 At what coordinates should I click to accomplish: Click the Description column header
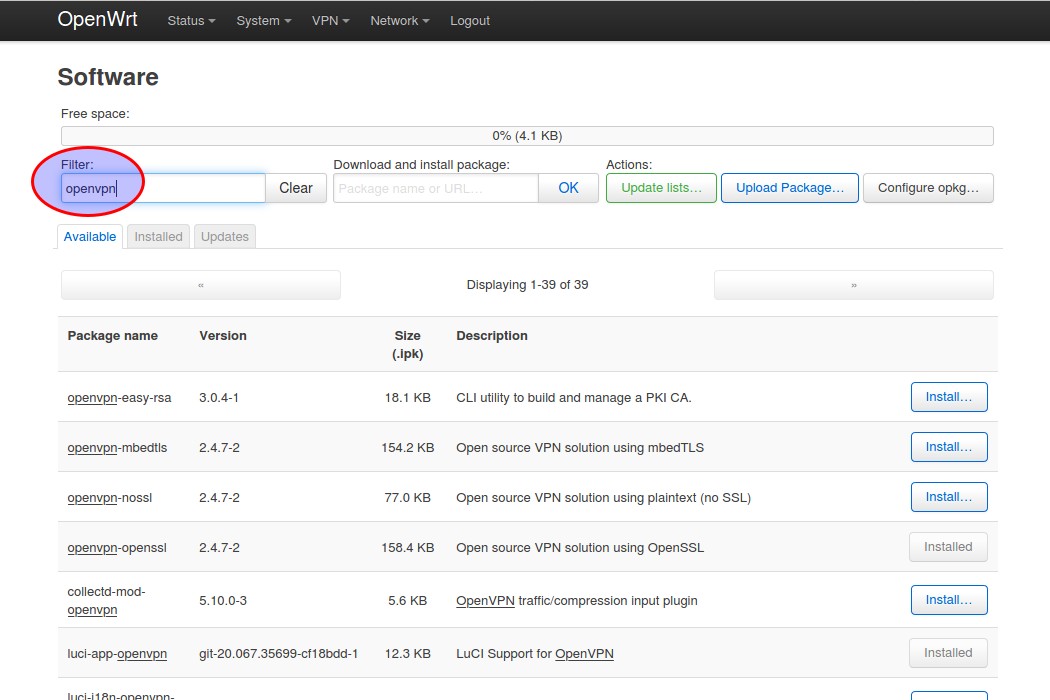[x=492, y=336]
